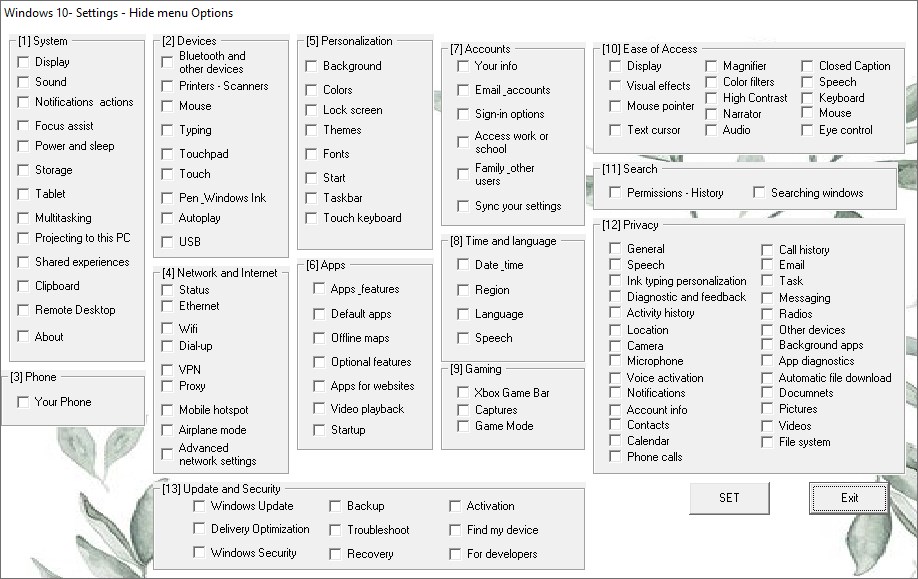Check the Automatic file download box
Viewport: 918px width, 579px height.
click(x=767, y=378)
